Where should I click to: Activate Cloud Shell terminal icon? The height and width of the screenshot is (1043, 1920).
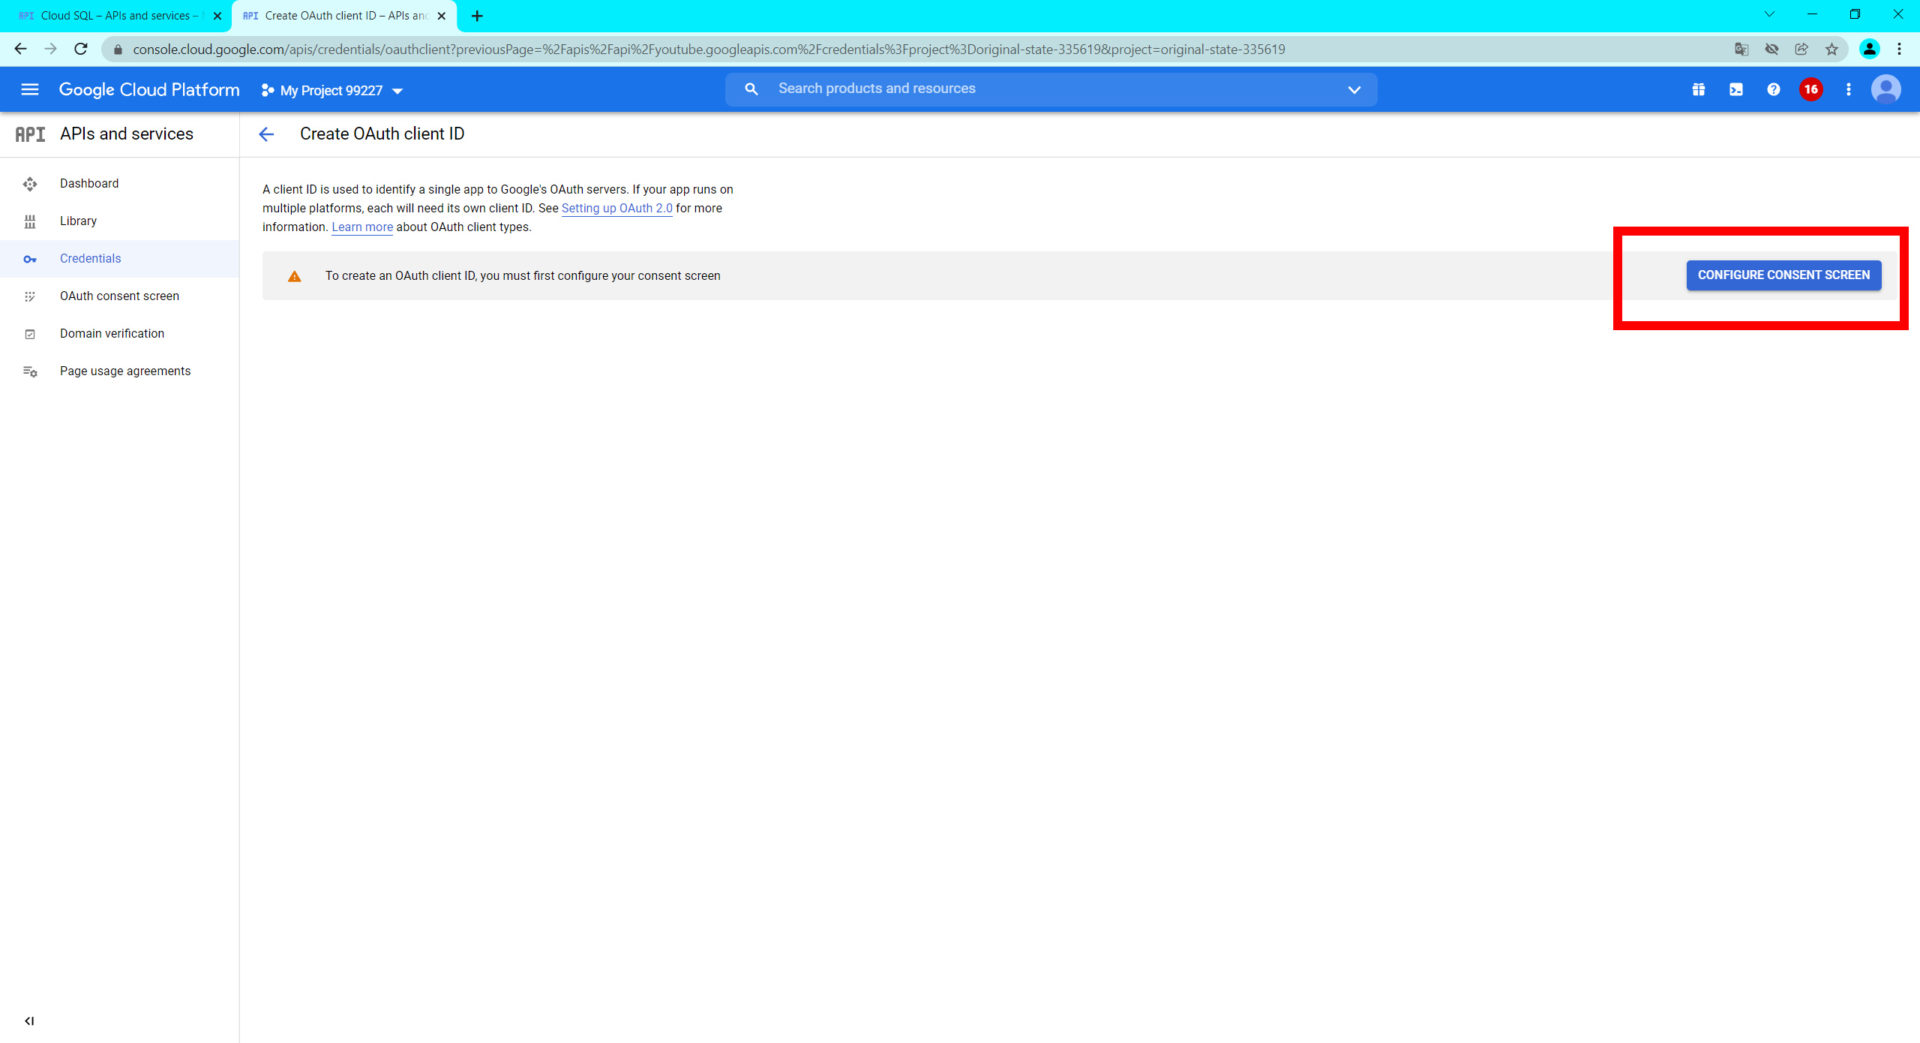1736,89
